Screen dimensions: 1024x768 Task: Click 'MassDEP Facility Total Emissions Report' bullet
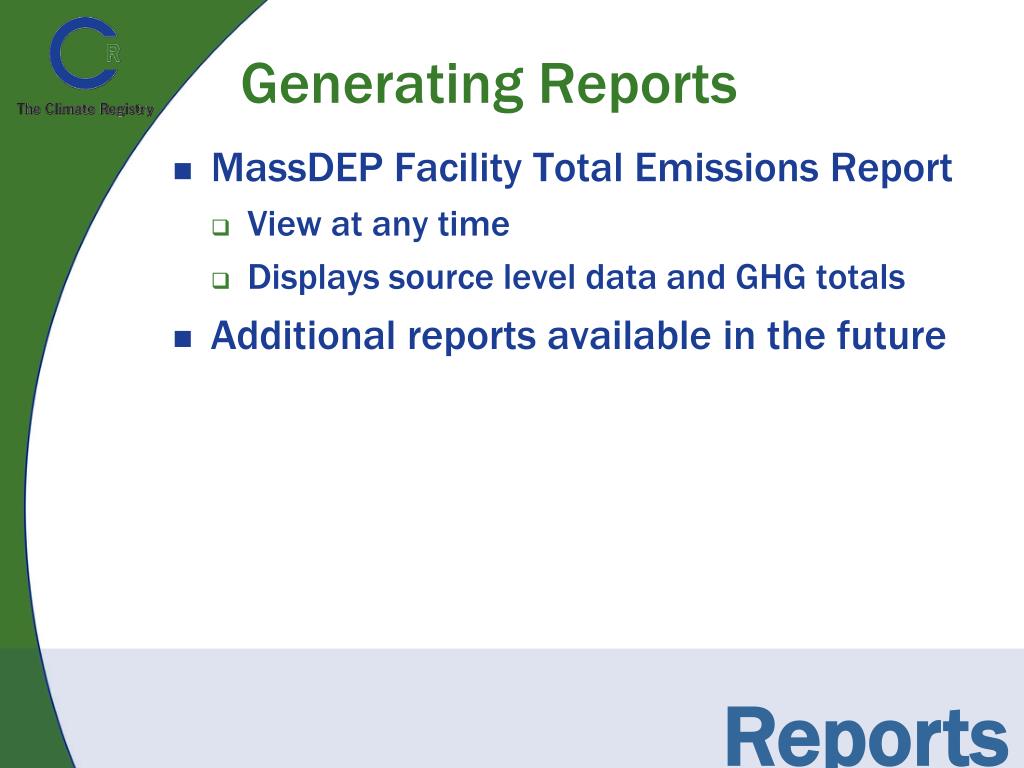coord(581,168)
